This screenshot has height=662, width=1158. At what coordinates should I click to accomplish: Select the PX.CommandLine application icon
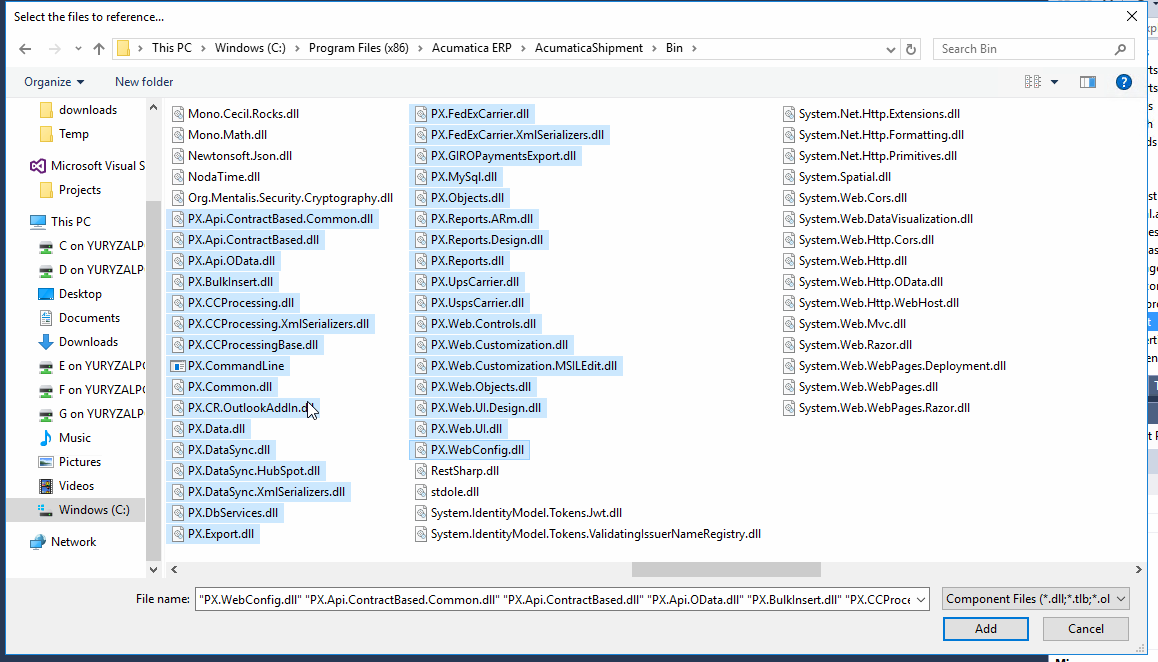177,366
